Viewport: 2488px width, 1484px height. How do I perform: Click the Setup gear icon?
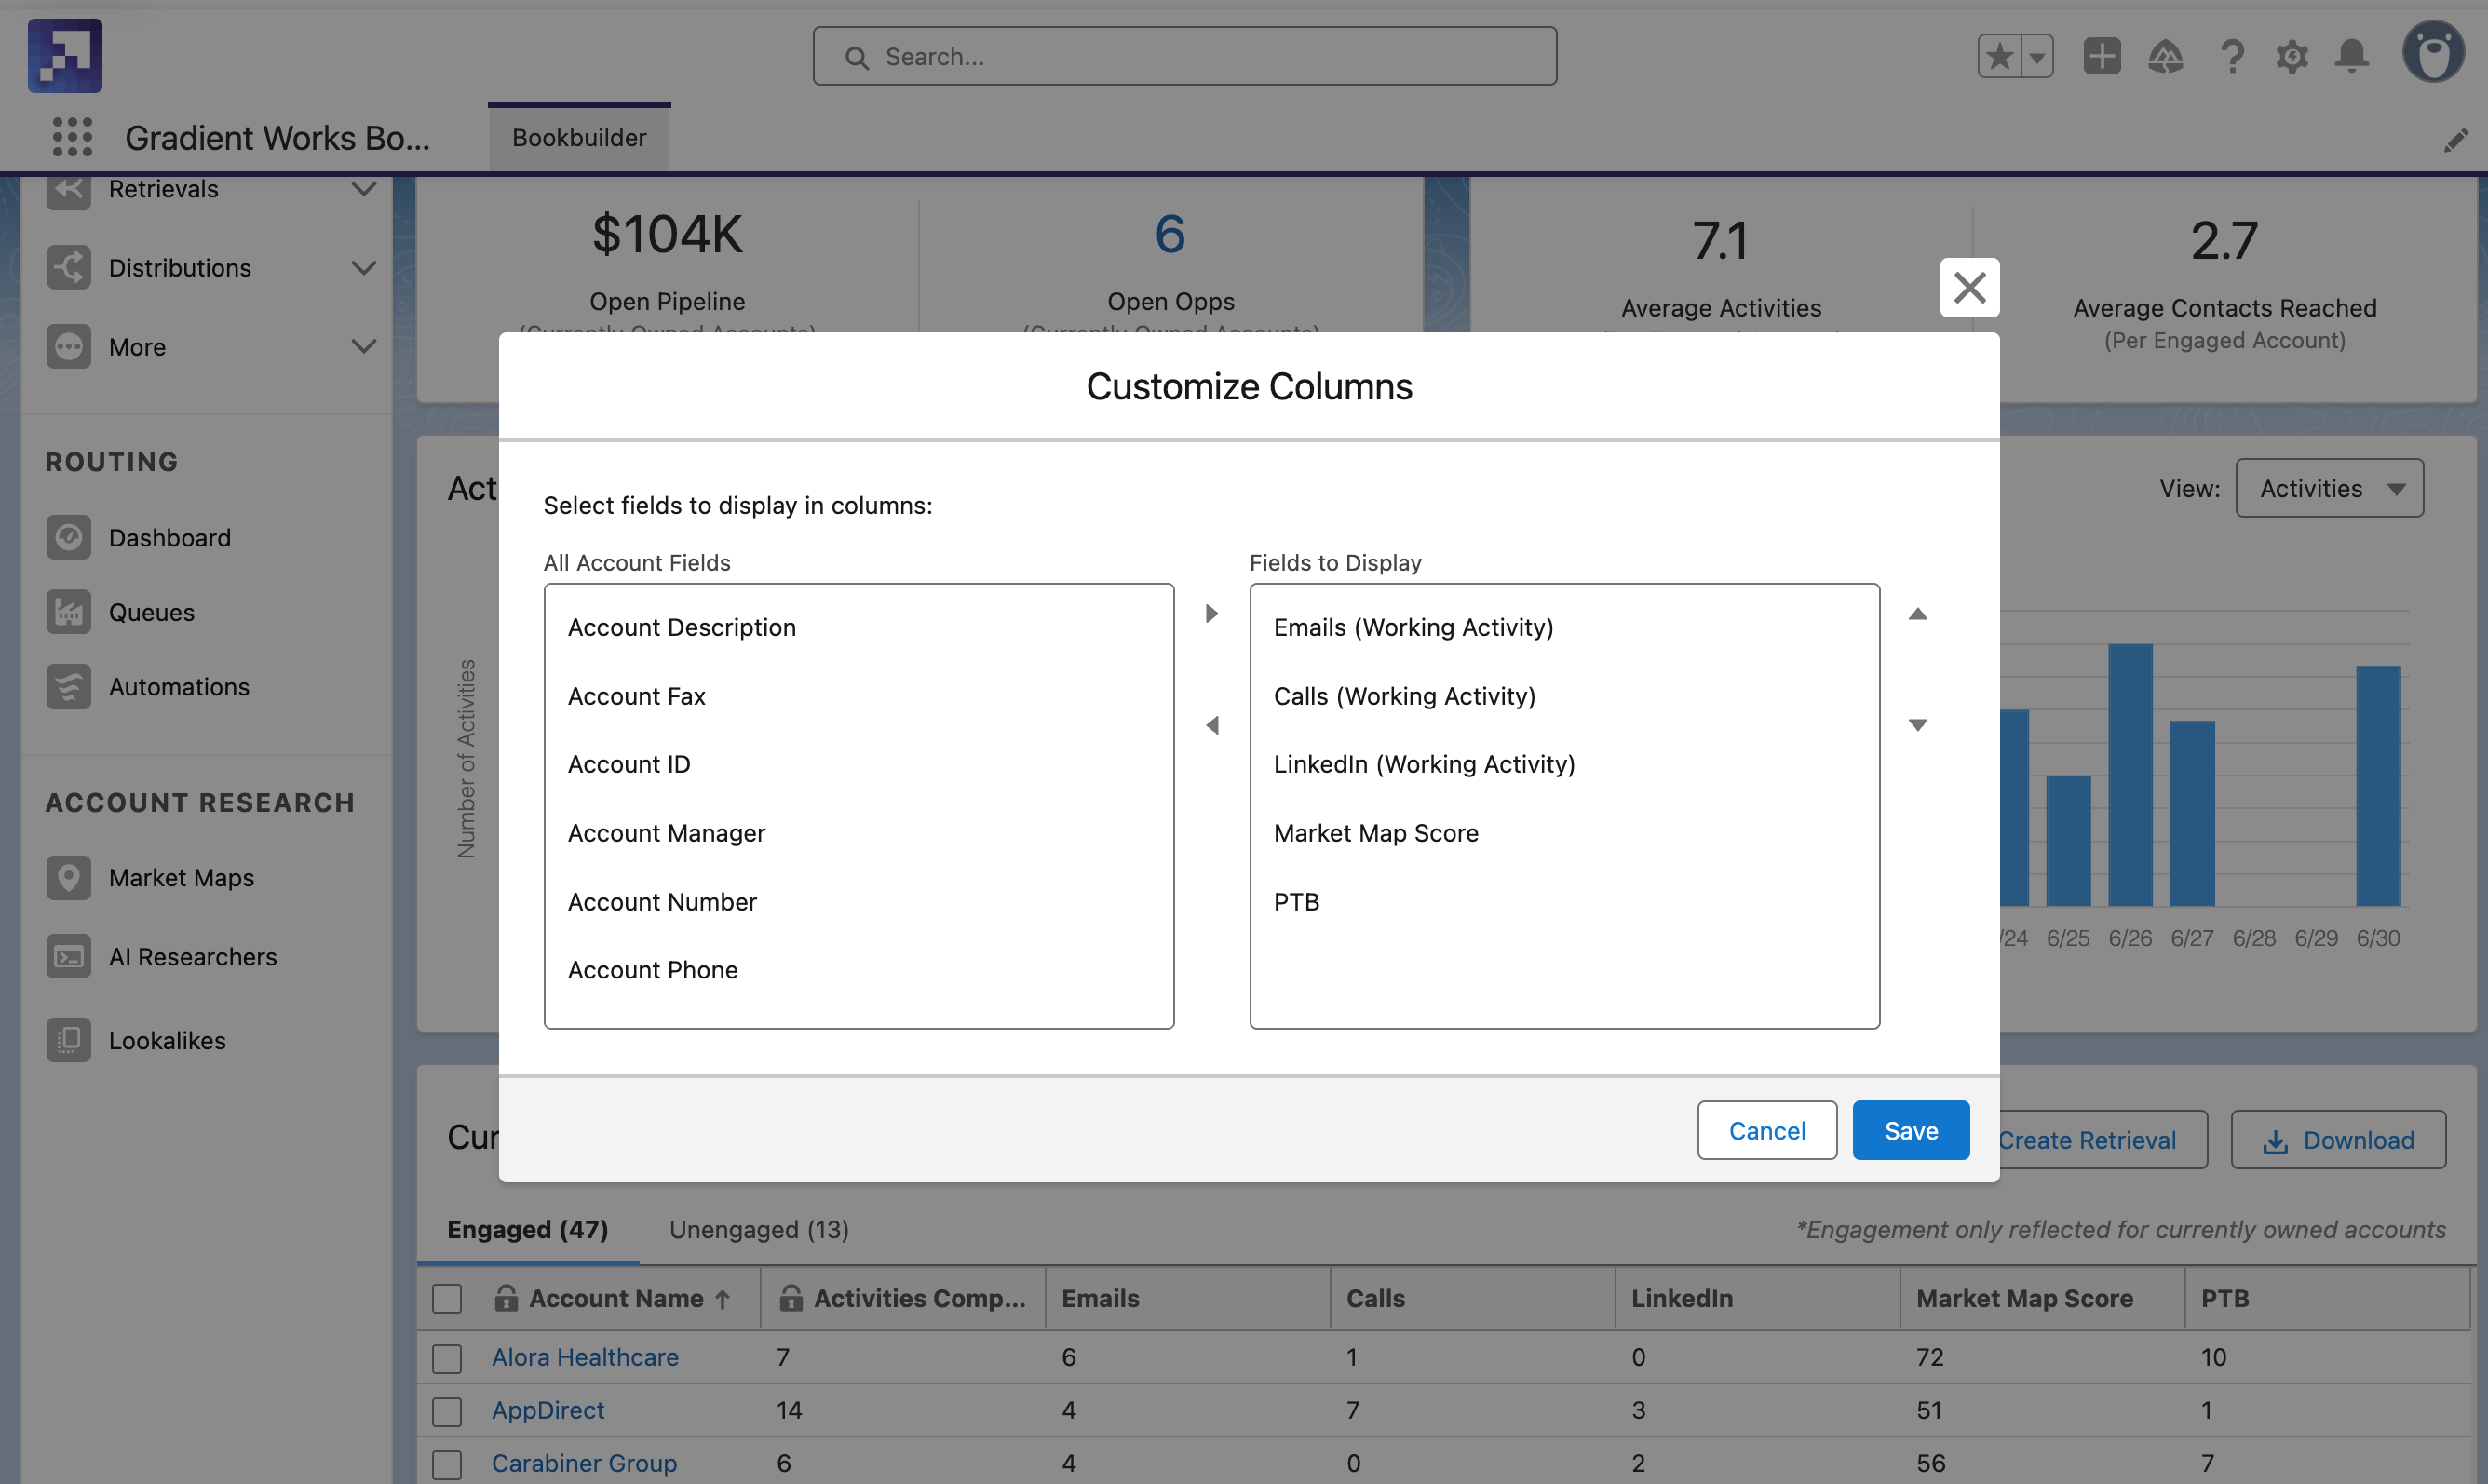point(2291,56)
